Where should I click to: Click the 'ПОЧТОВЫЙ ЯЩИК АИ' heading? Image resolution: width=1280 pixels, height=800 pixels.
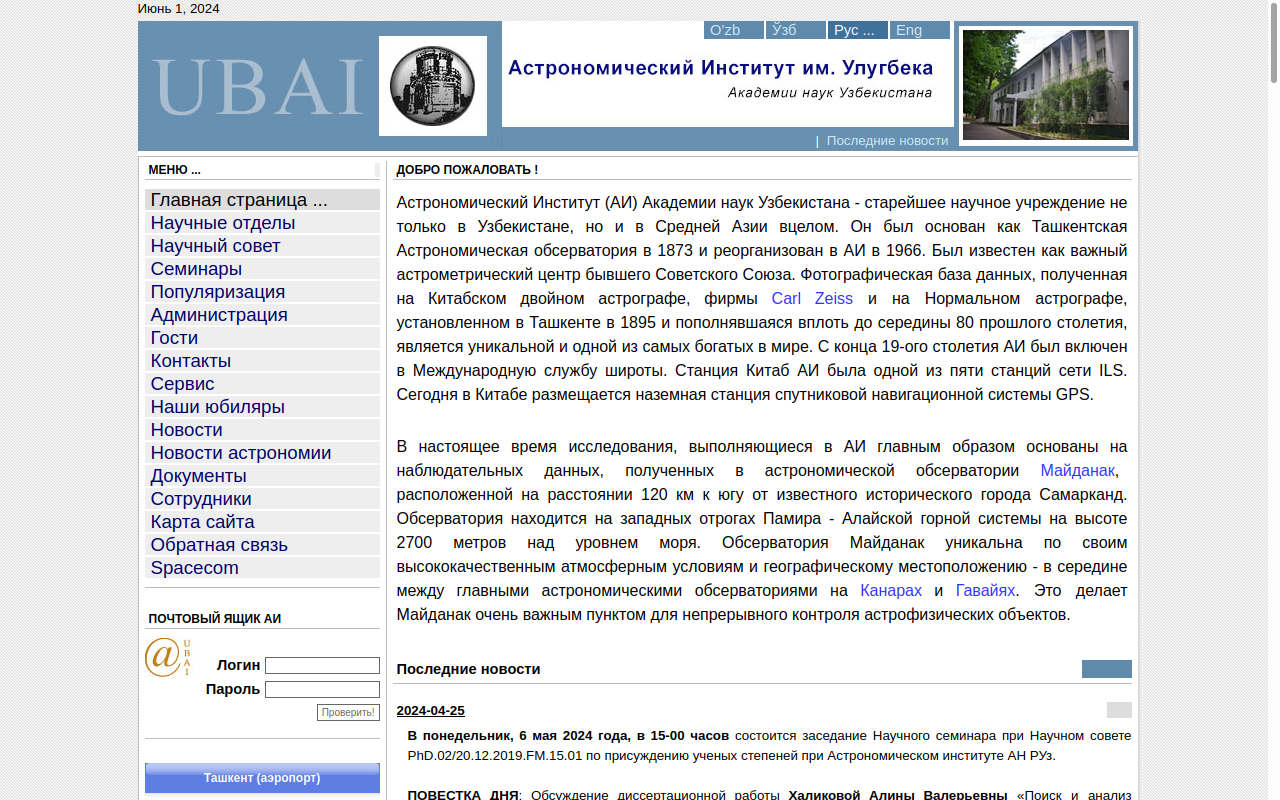[215, 619]
